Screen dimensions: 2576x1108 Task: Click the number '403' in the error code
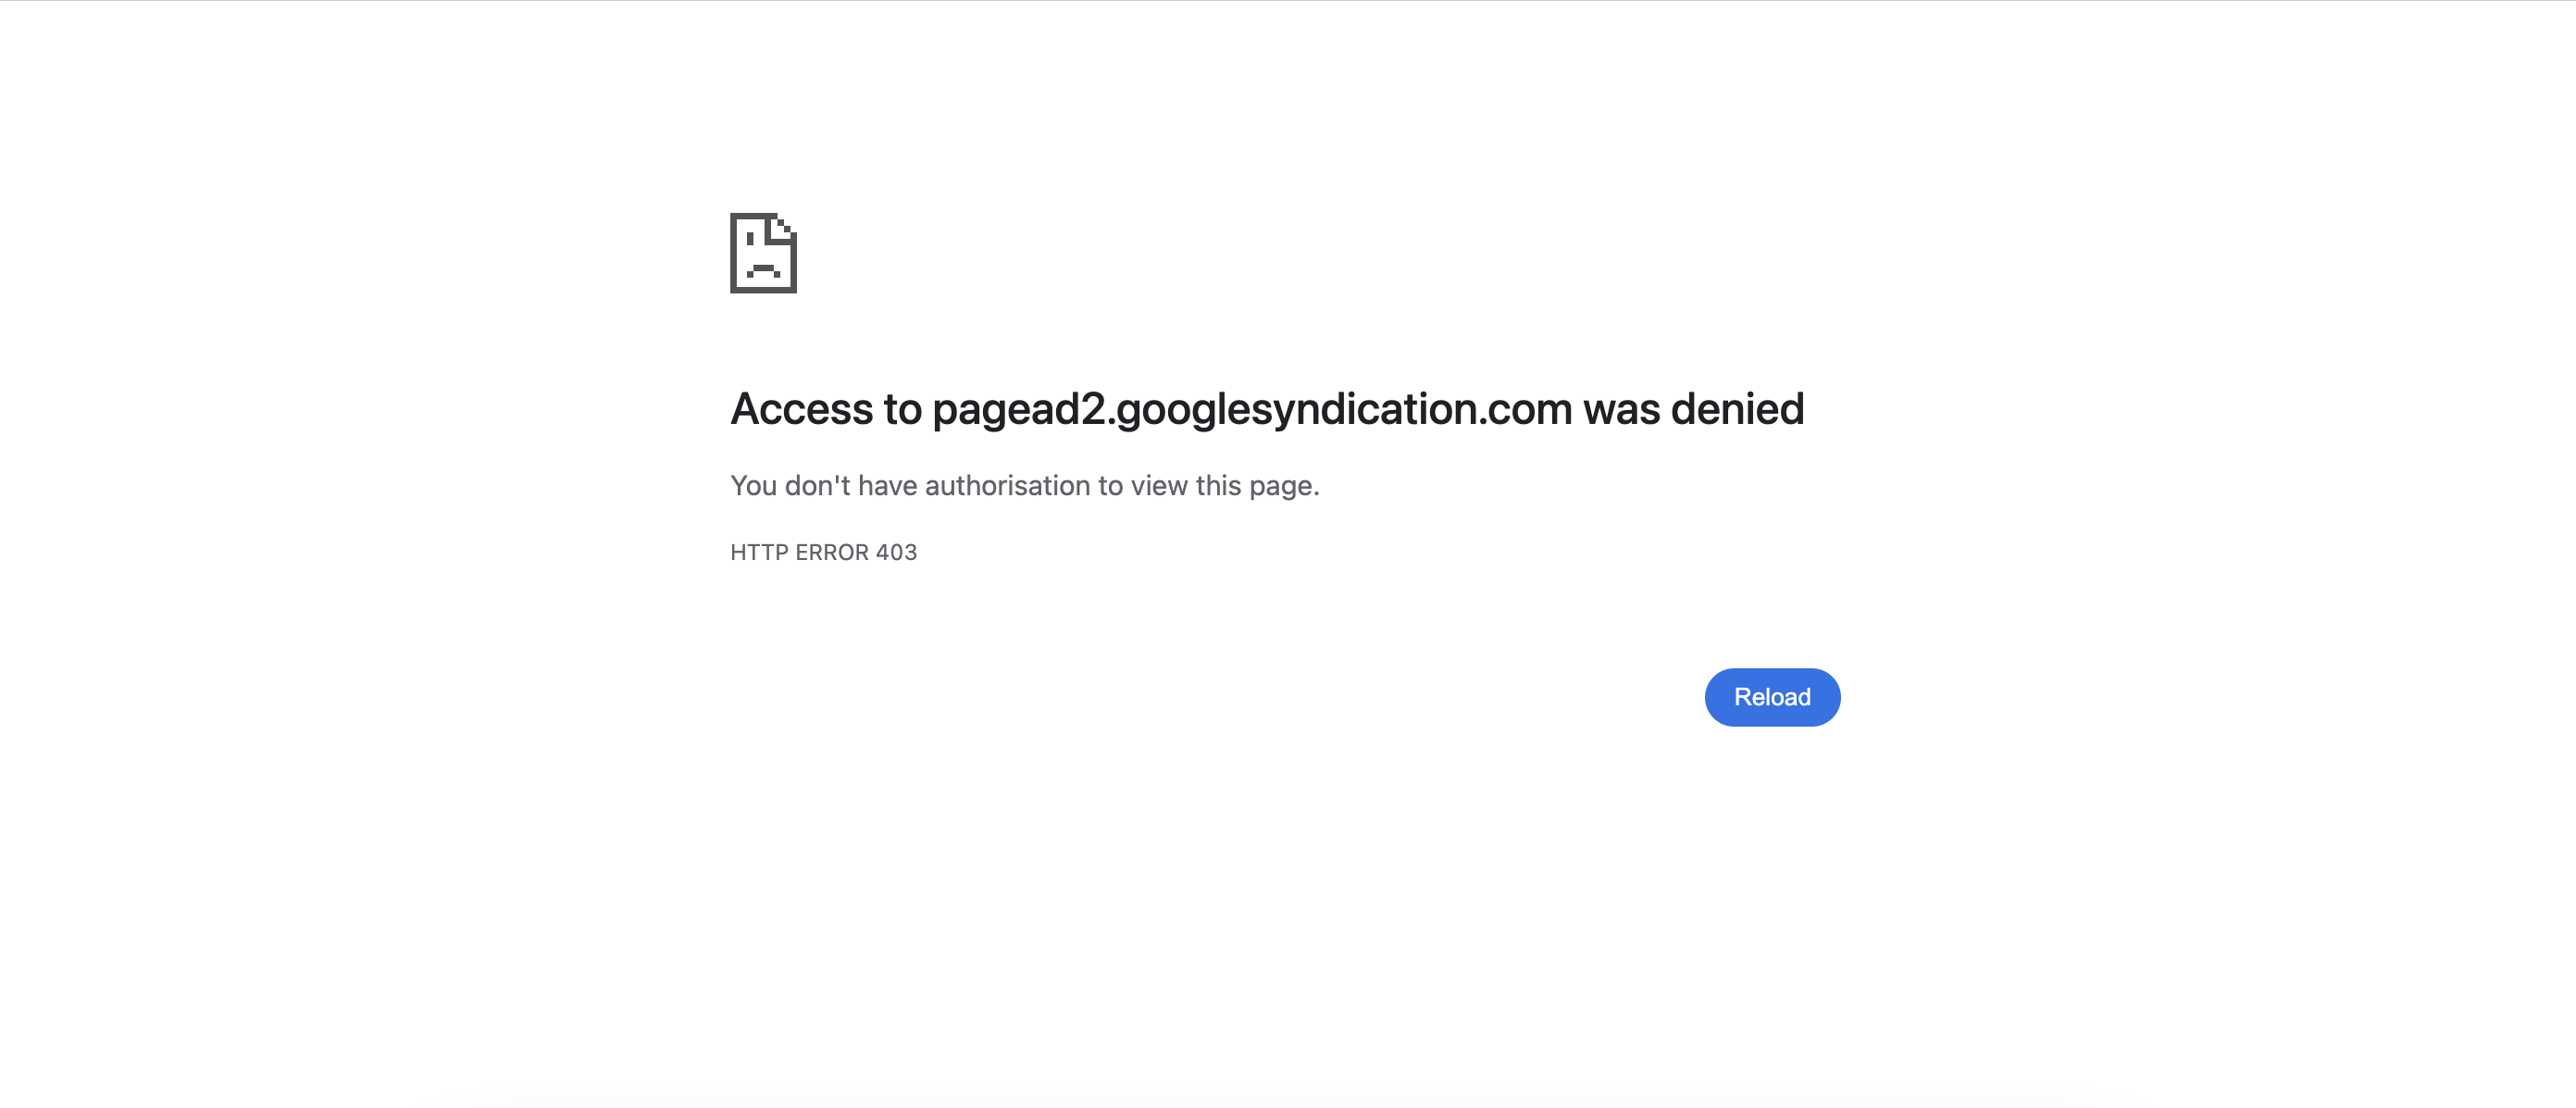tap(896, 553)
